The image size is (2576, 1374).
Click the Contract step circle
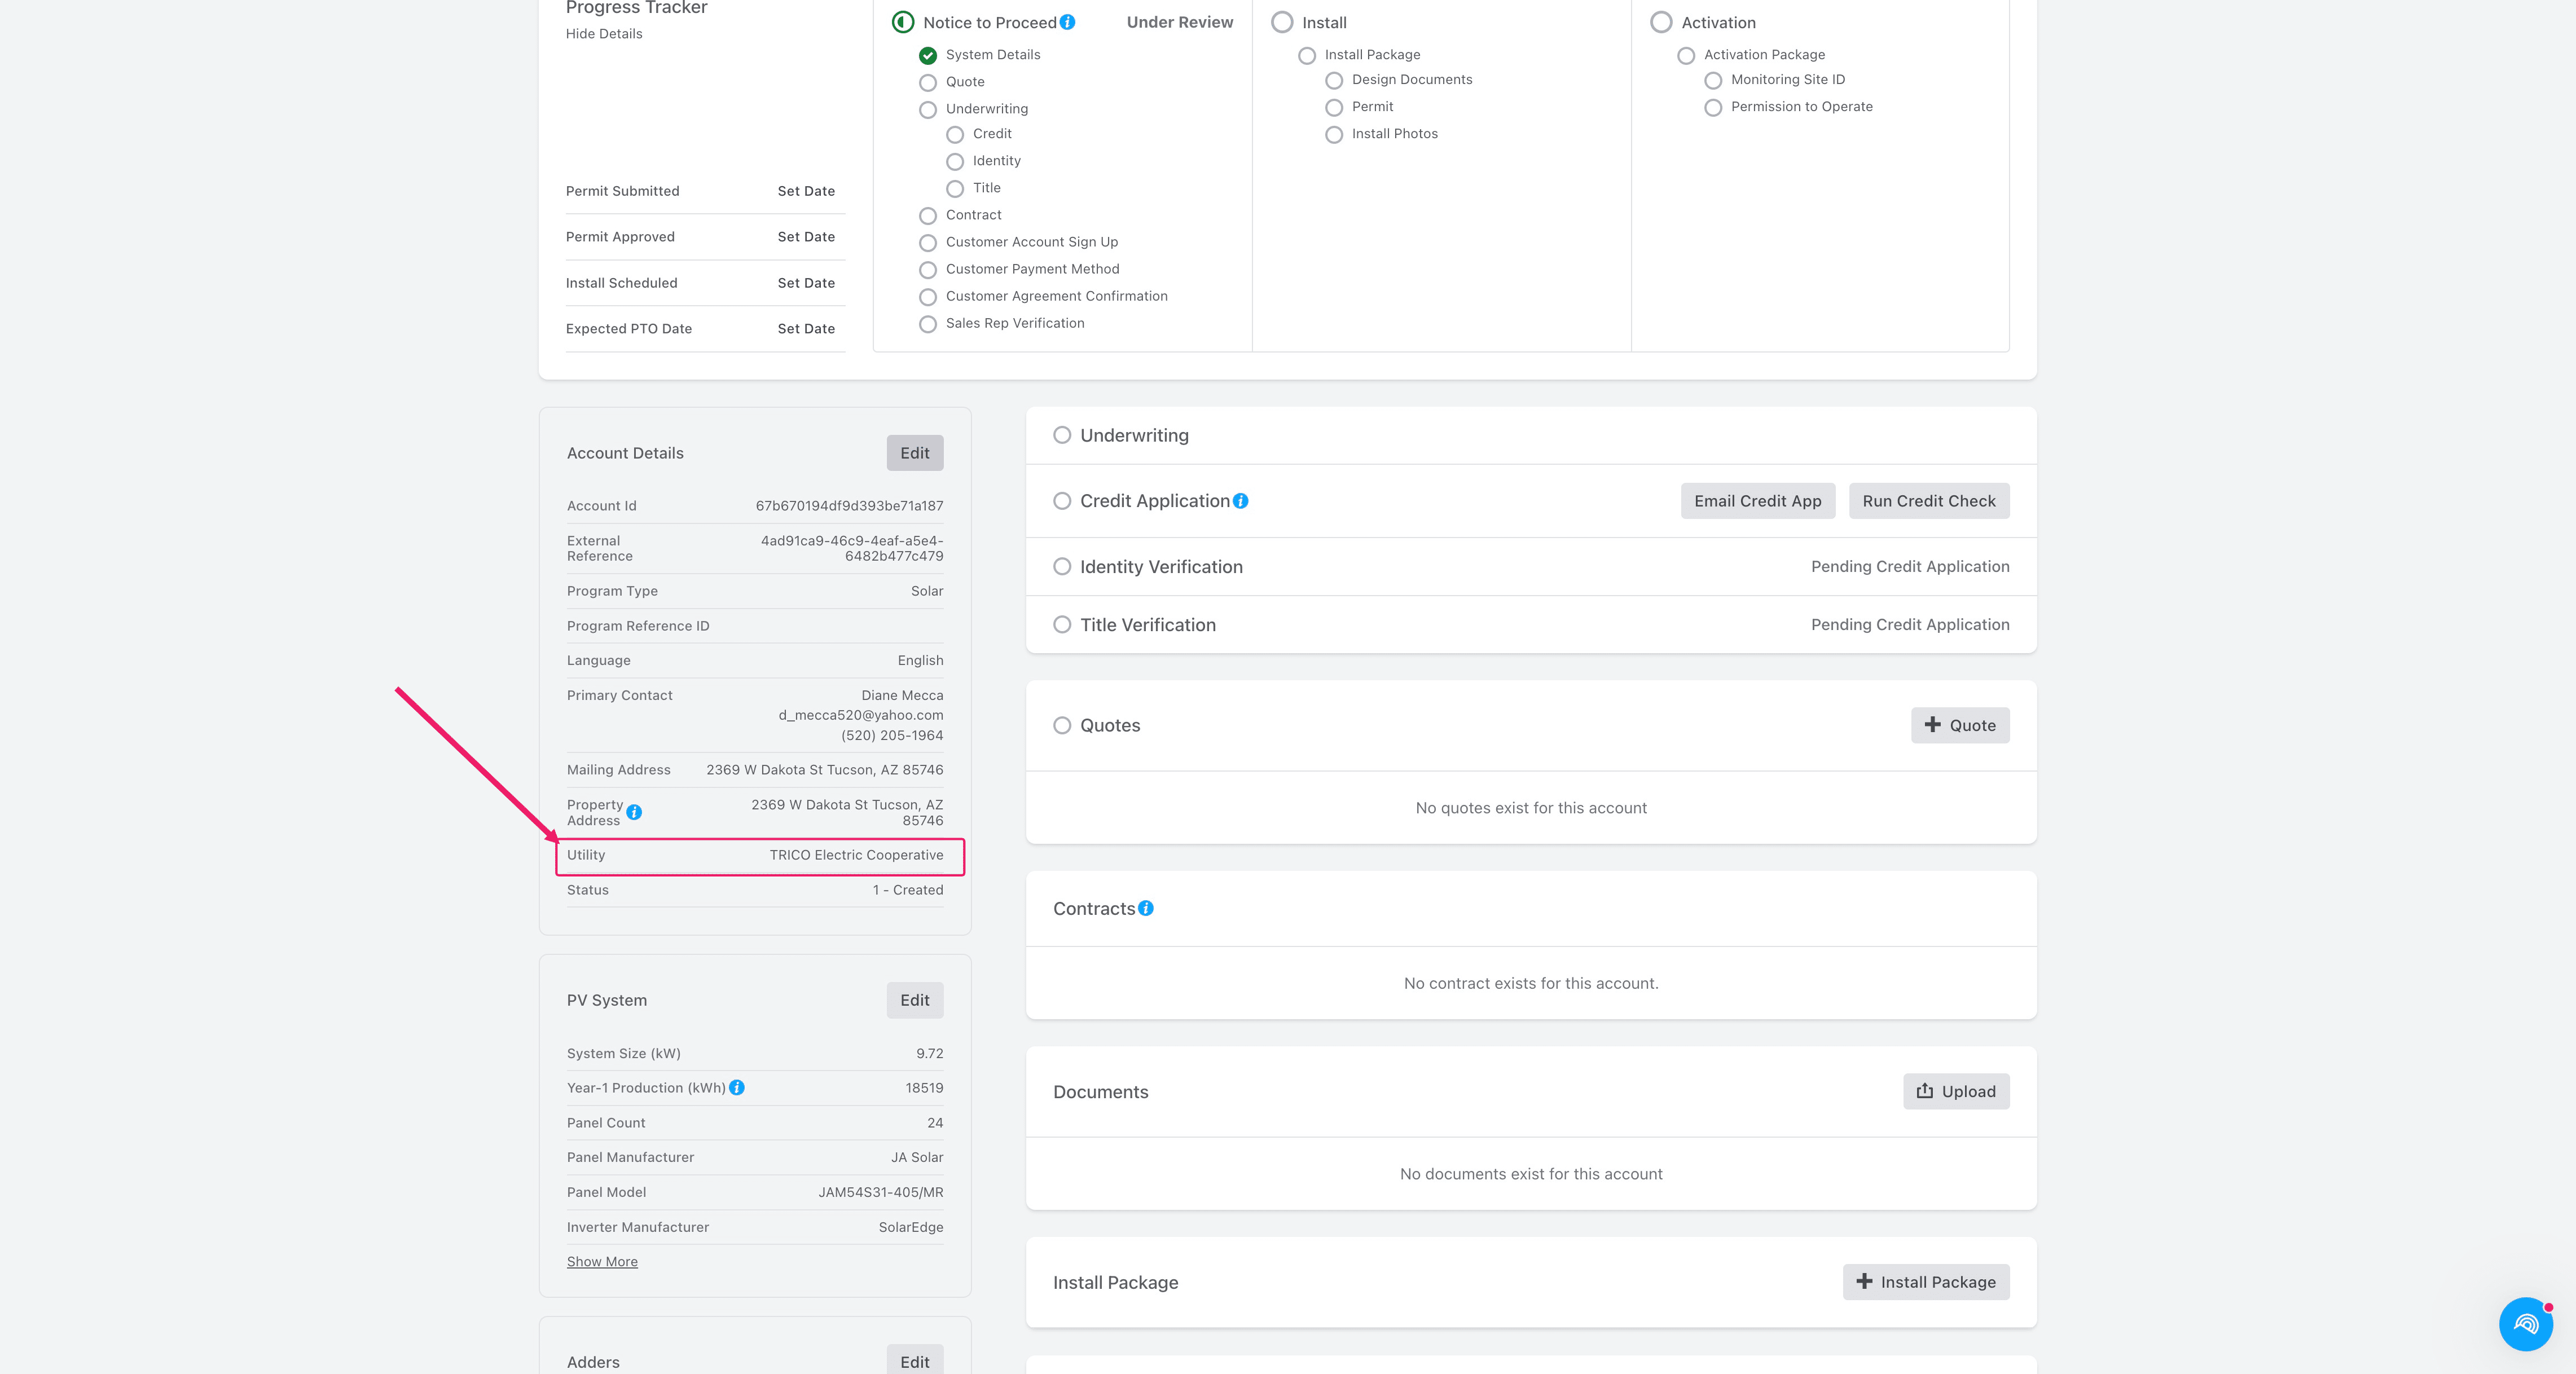928,215
